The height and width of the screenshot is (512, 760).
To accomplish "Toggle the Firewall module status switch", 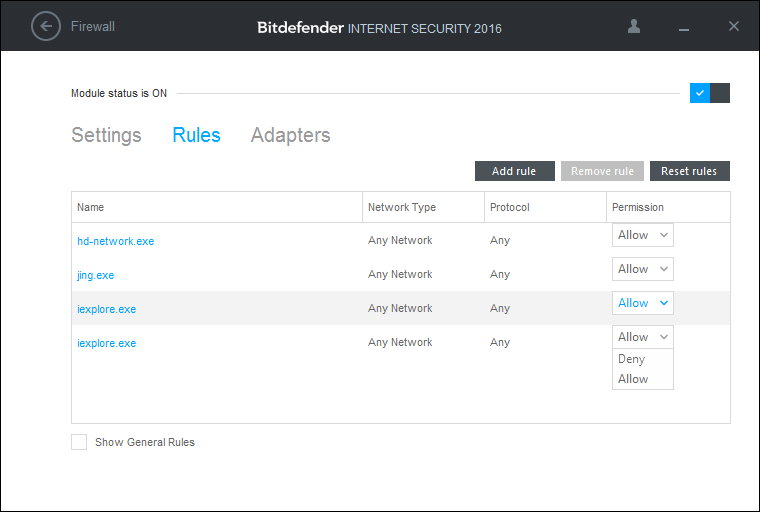I will click(x=710, y=93).
